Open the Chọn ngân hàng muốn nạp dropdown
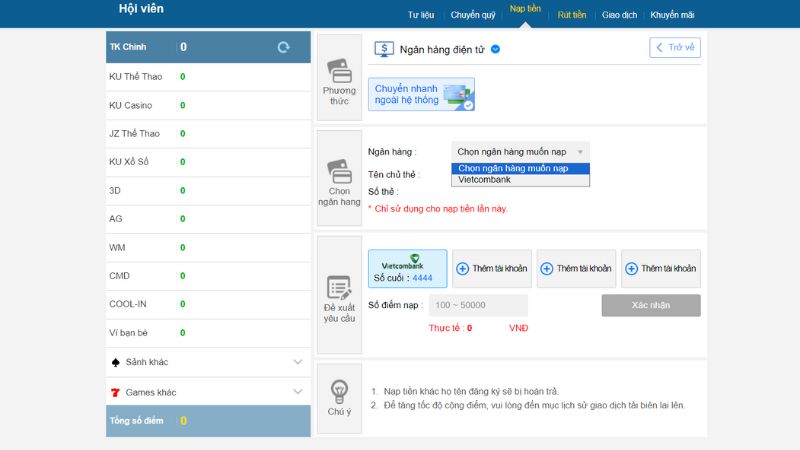The width and height of the screenshot is (800, 450). tap(520, 151)
